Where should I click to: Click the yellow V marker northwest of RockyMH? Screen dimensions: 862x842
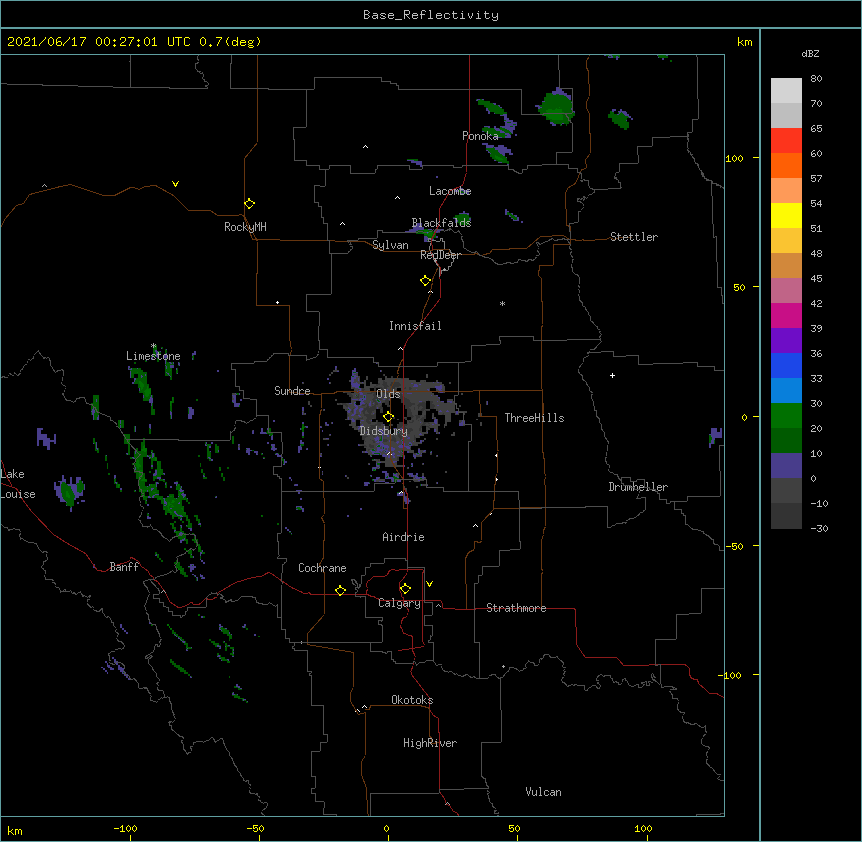pos(175,184)
